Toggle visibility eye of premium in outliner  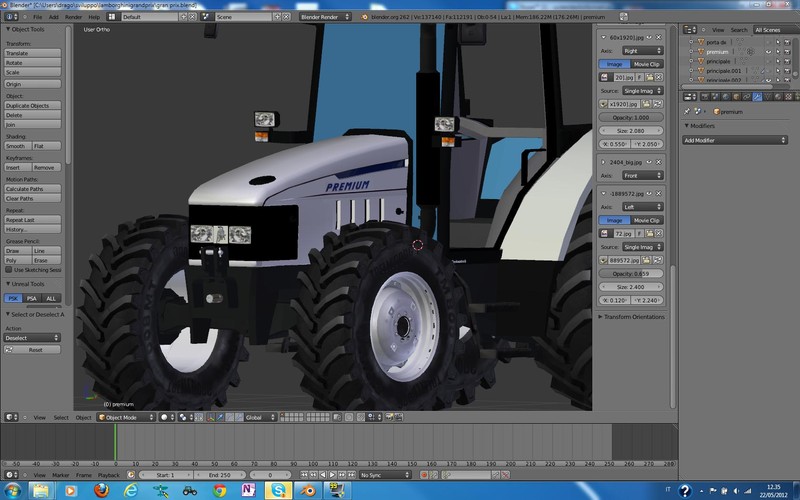[x=768, y=52]
